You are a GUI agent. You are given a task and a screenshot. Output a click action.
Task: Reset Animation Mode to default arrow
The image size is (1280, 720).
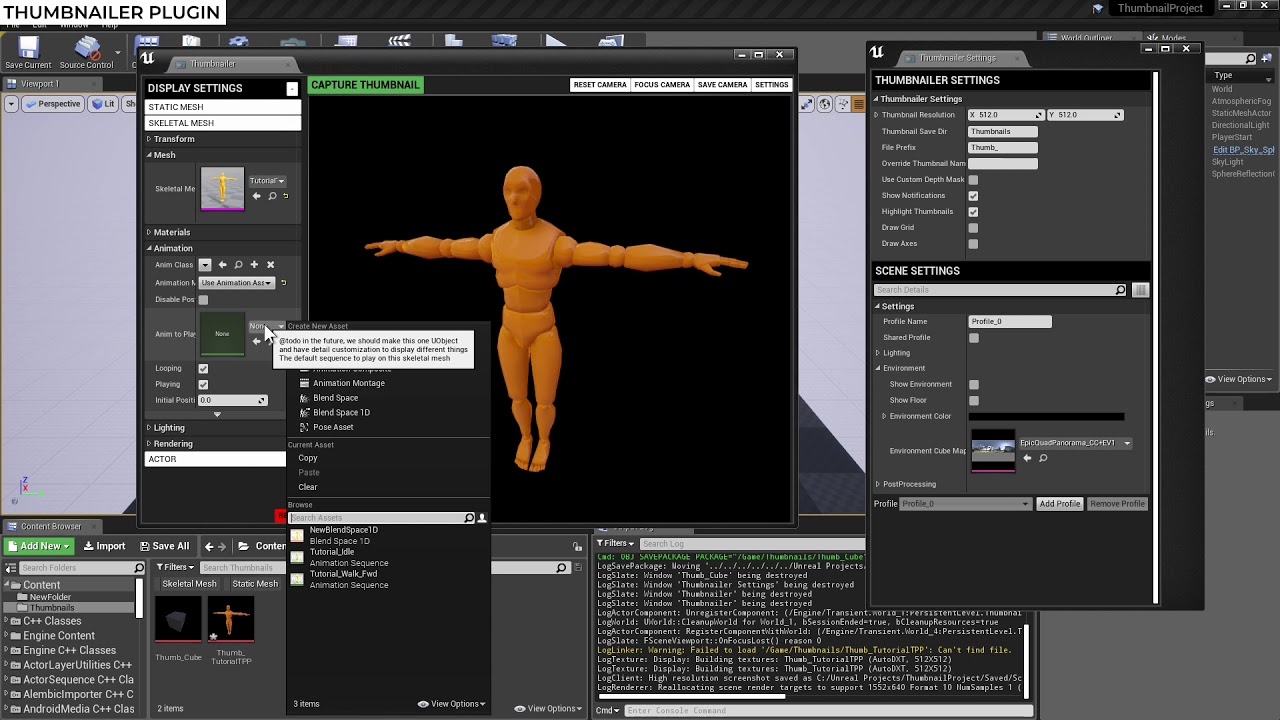(x=283, y=283)
